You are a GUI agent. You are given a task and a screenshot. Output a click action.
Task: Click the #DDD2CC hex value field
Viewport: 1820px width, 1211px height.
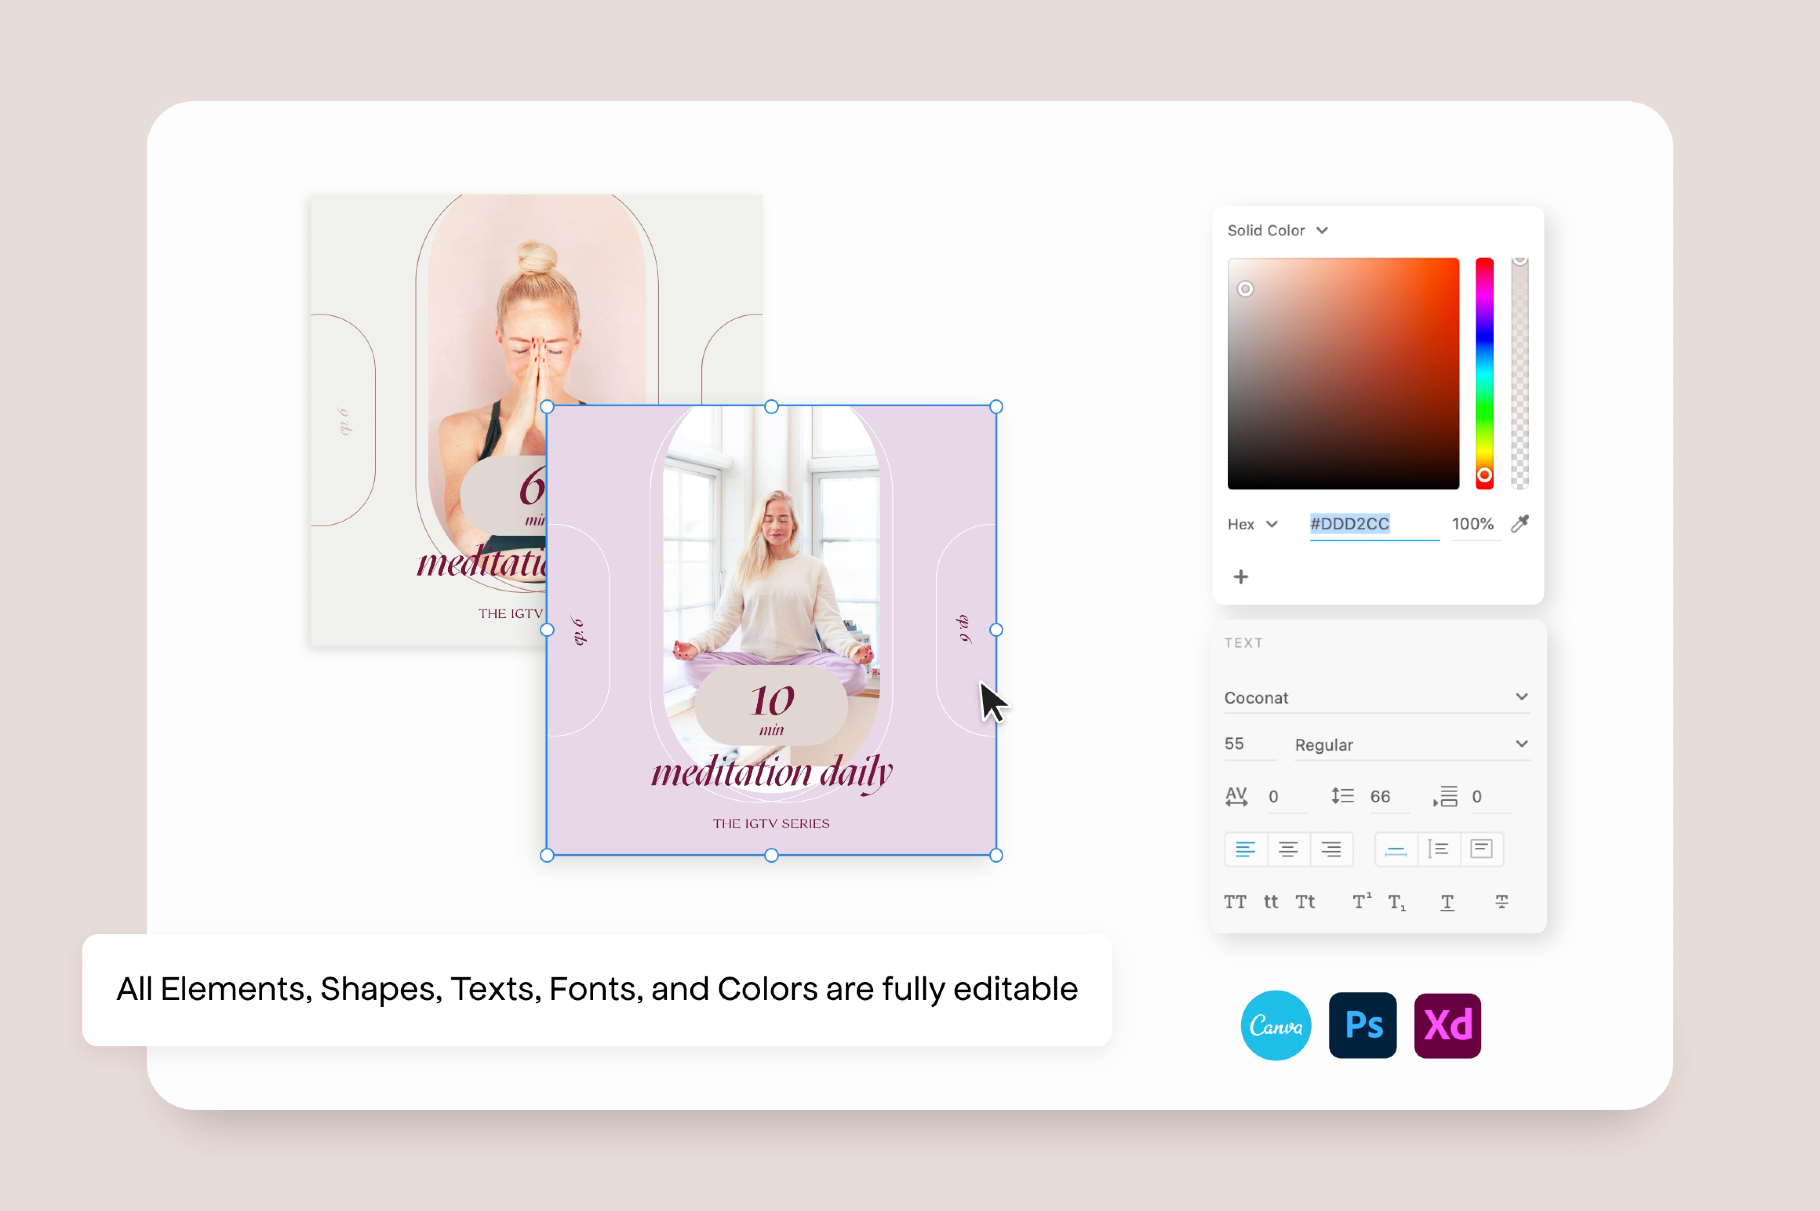pos(1372,524)
